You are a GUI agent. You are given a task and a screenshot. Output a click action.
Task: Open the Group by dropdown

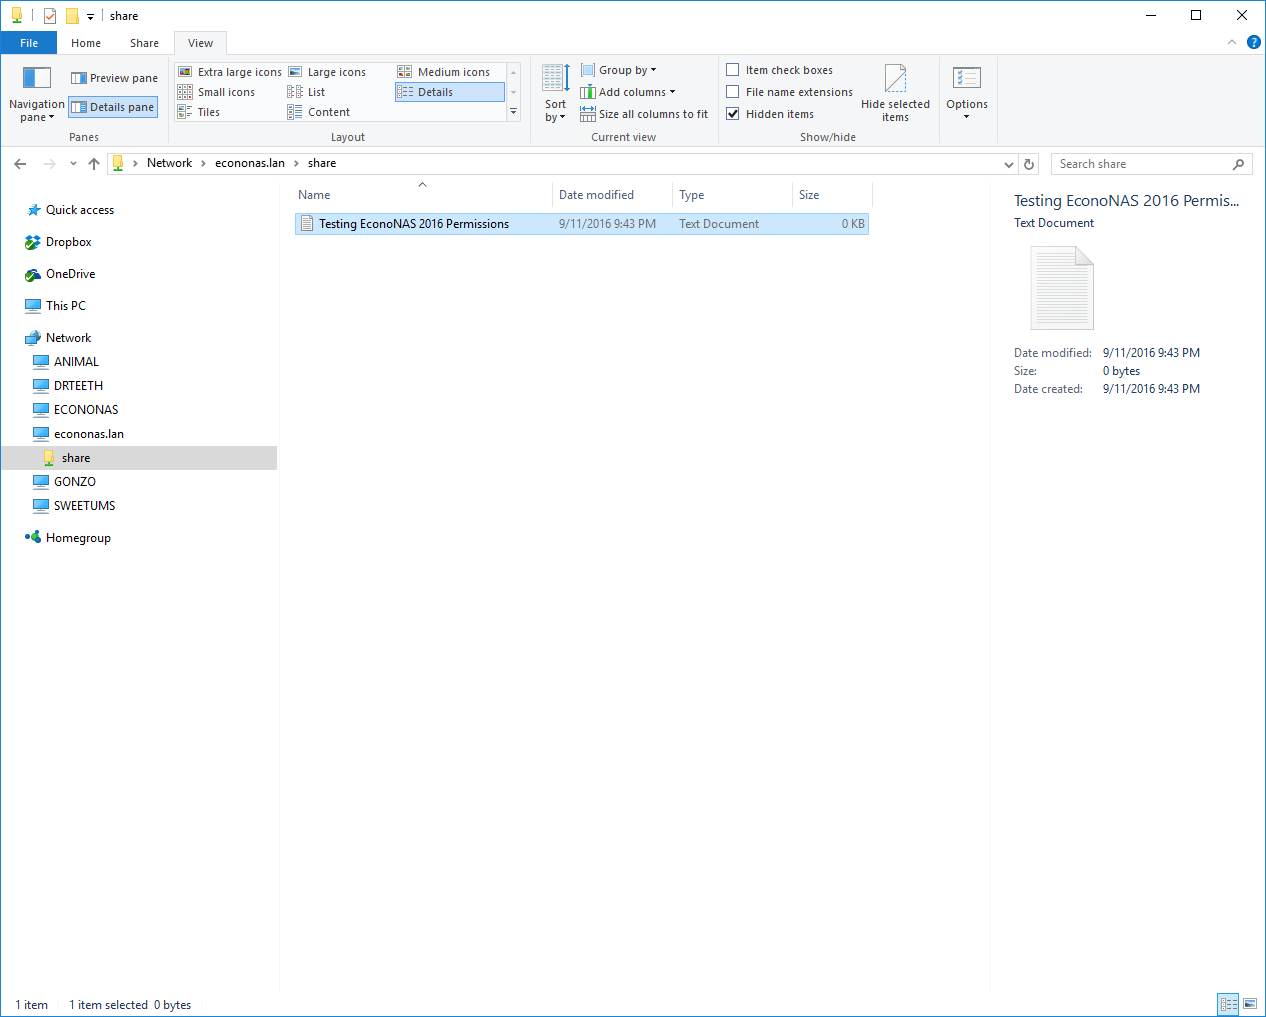point(618,70)
